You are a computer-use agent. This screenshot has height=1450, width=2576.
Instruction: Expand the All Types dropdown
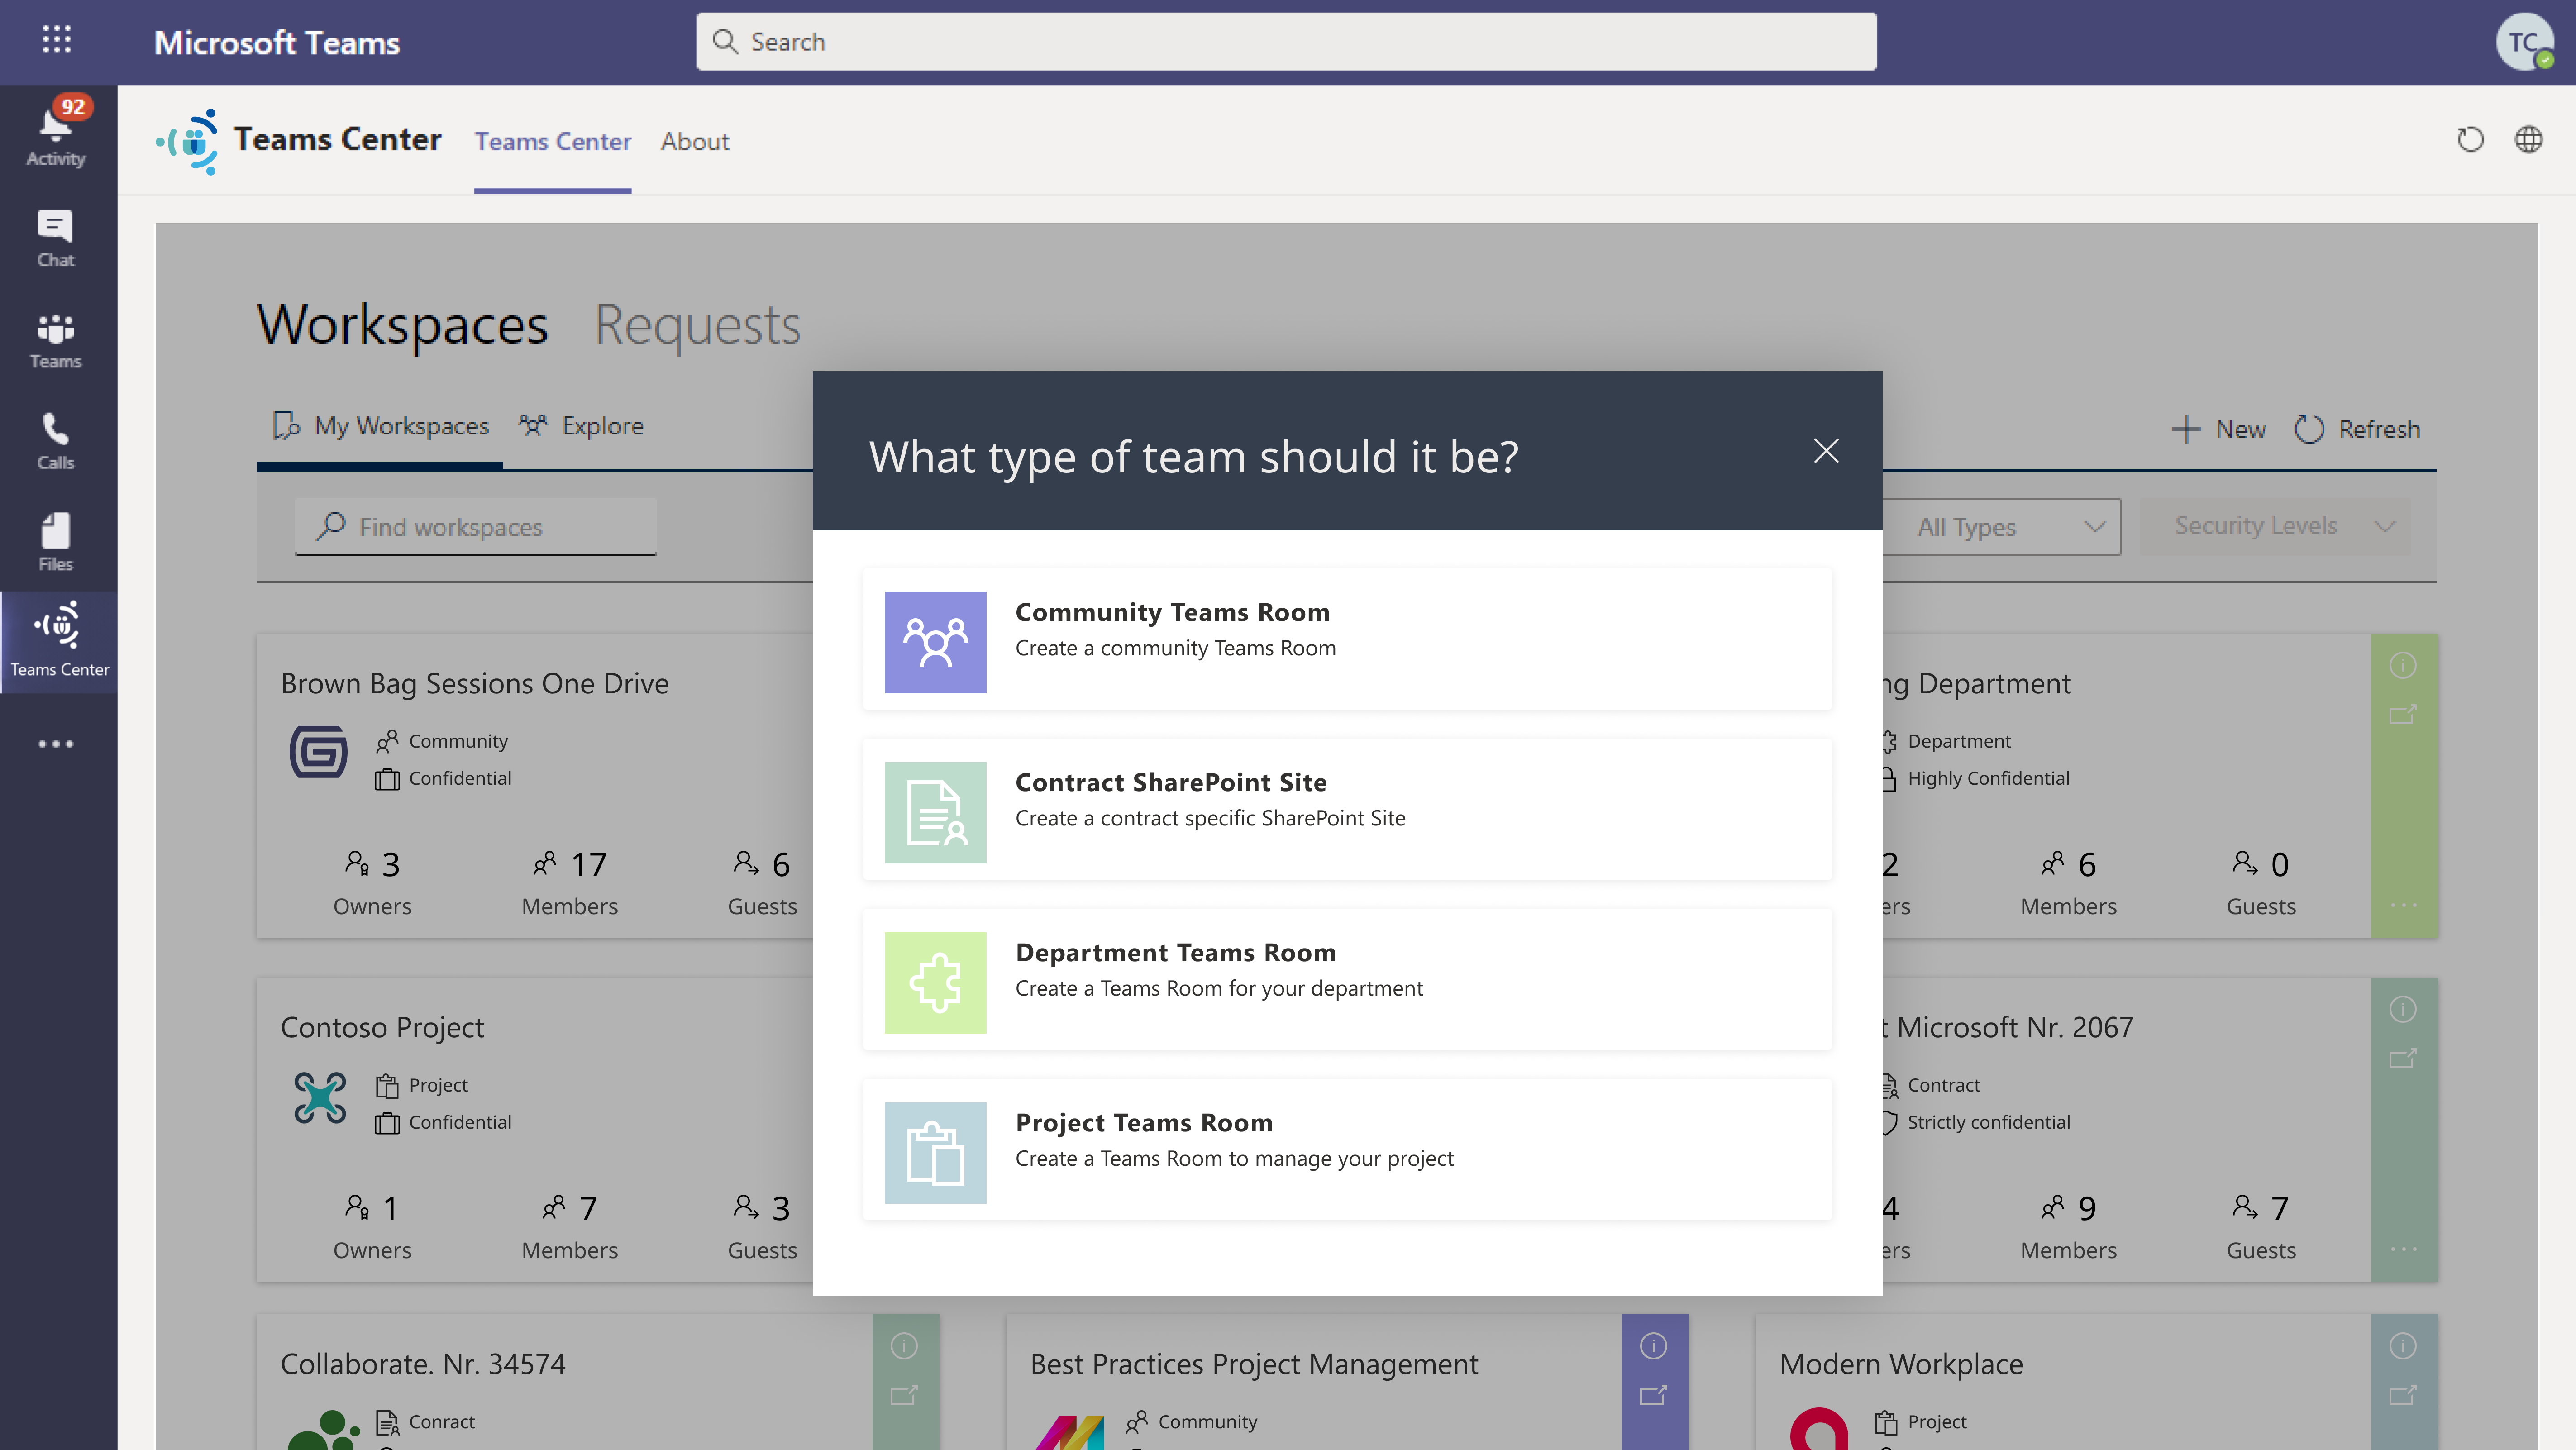click(x=2001, y=527)
